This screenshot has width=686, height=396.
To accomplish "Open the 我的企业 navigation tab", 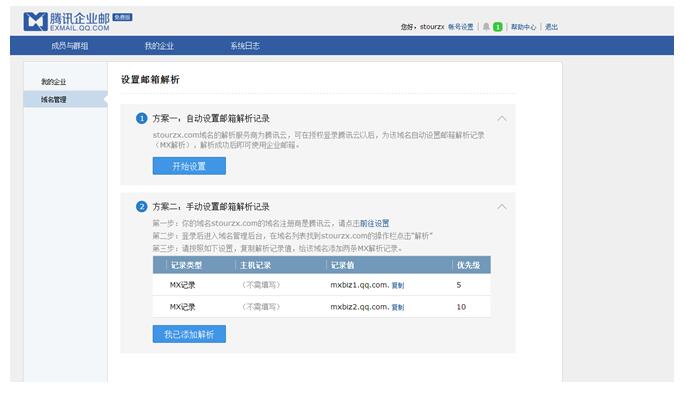I will coord(159,46).
